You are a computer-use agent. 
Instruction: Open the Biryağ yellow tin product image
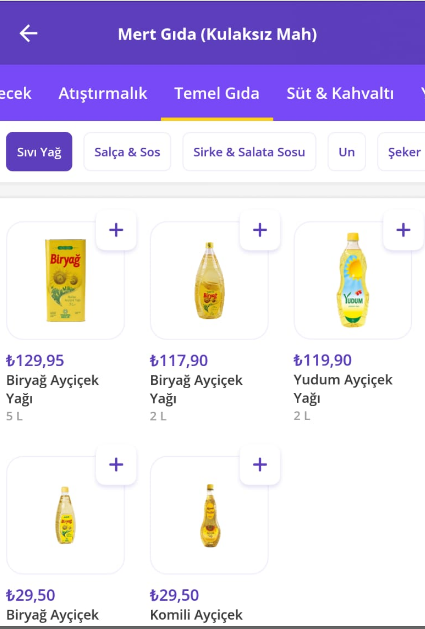(x=65, y=280)
